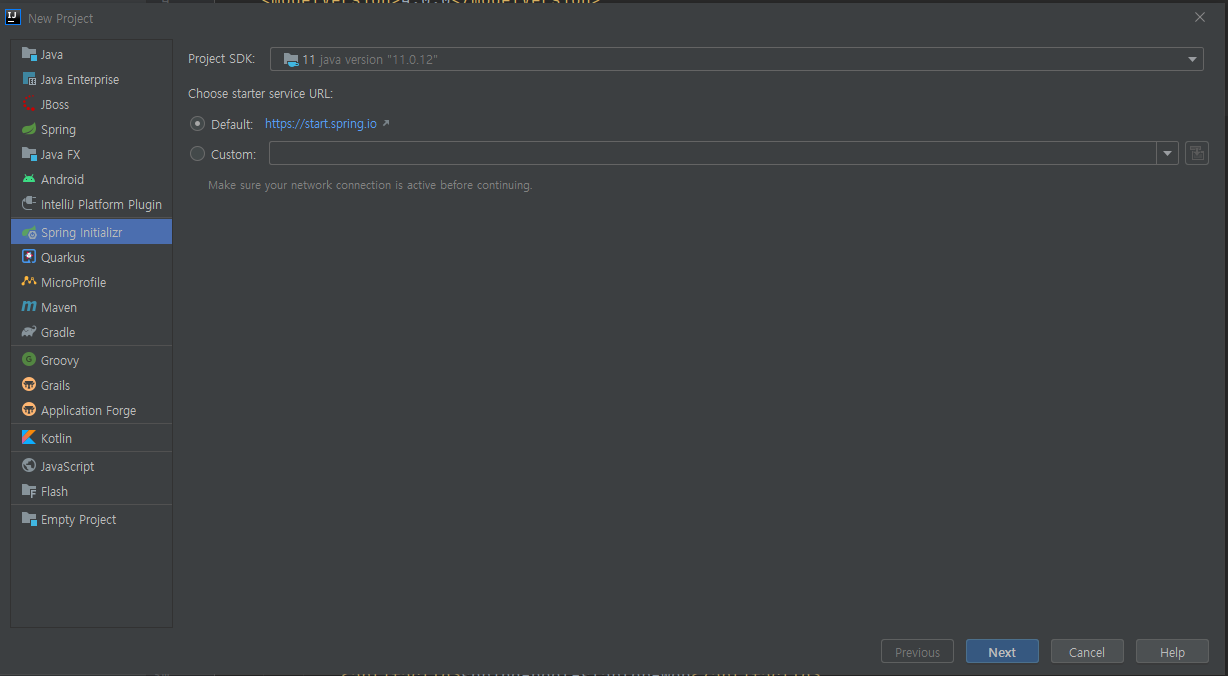Image resolution: width=1228 pixels, height=676 pixels.
Task: Select the Quarkus icon
Action: [29, 257]
